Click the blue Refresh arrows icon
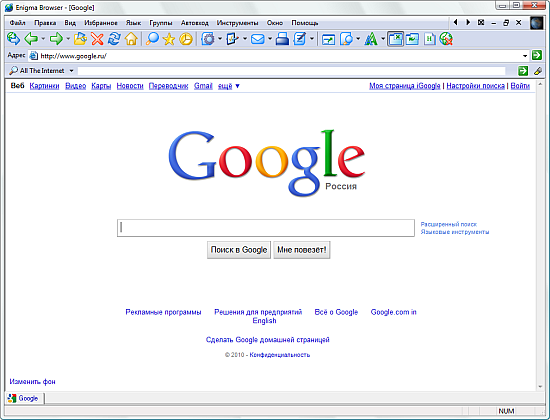 (114, 39)
